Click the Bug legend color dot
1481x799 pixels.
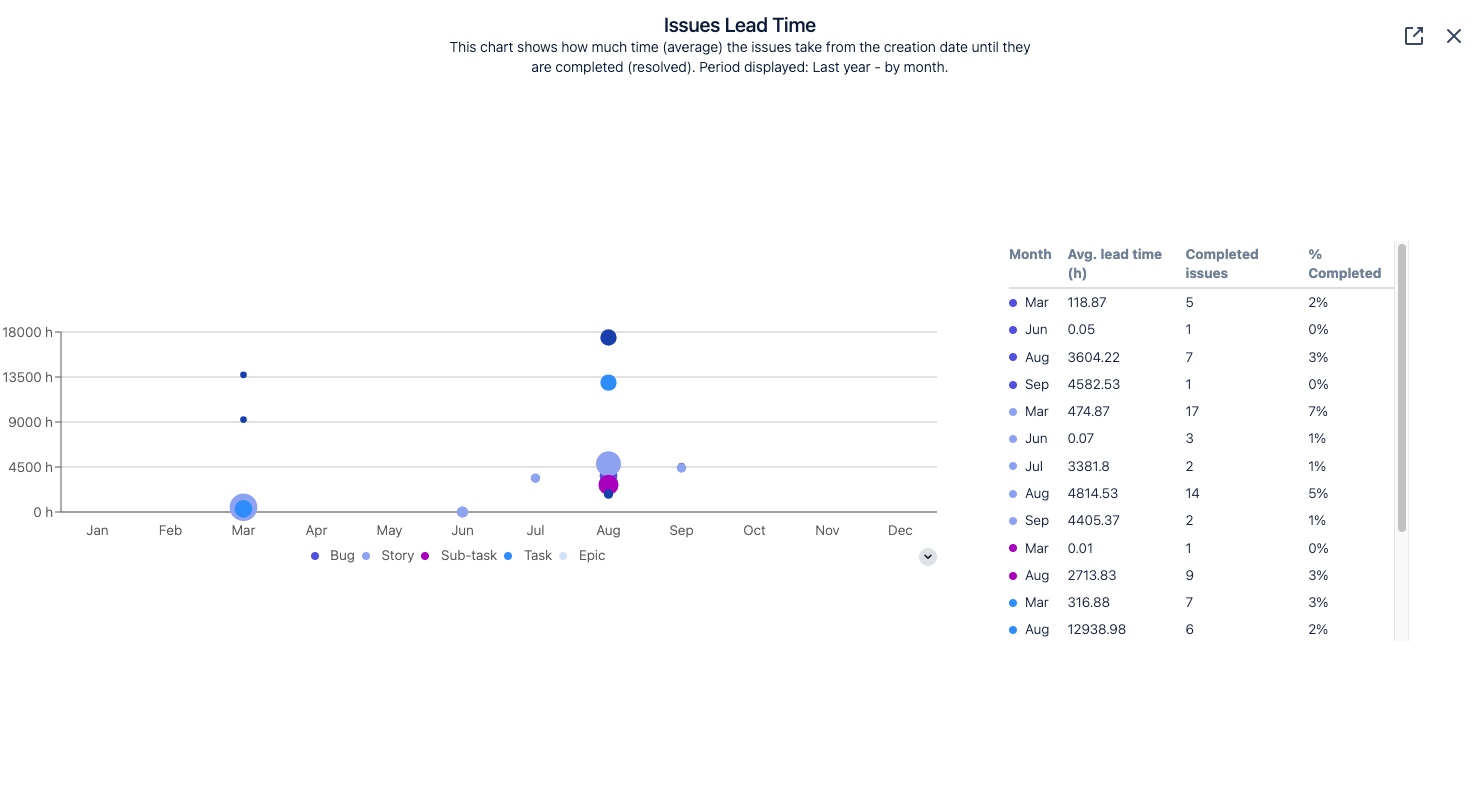click(x=315, y=555)
